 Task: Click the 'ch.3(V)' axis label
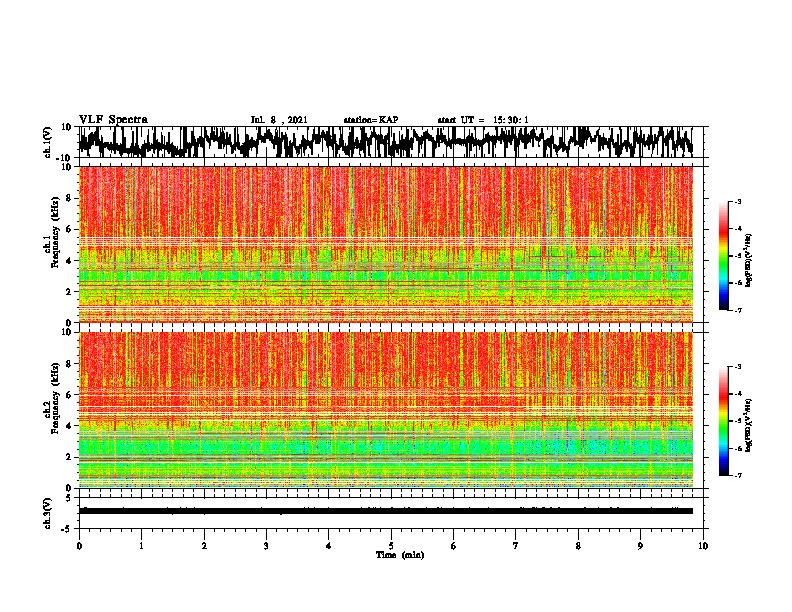48,514
